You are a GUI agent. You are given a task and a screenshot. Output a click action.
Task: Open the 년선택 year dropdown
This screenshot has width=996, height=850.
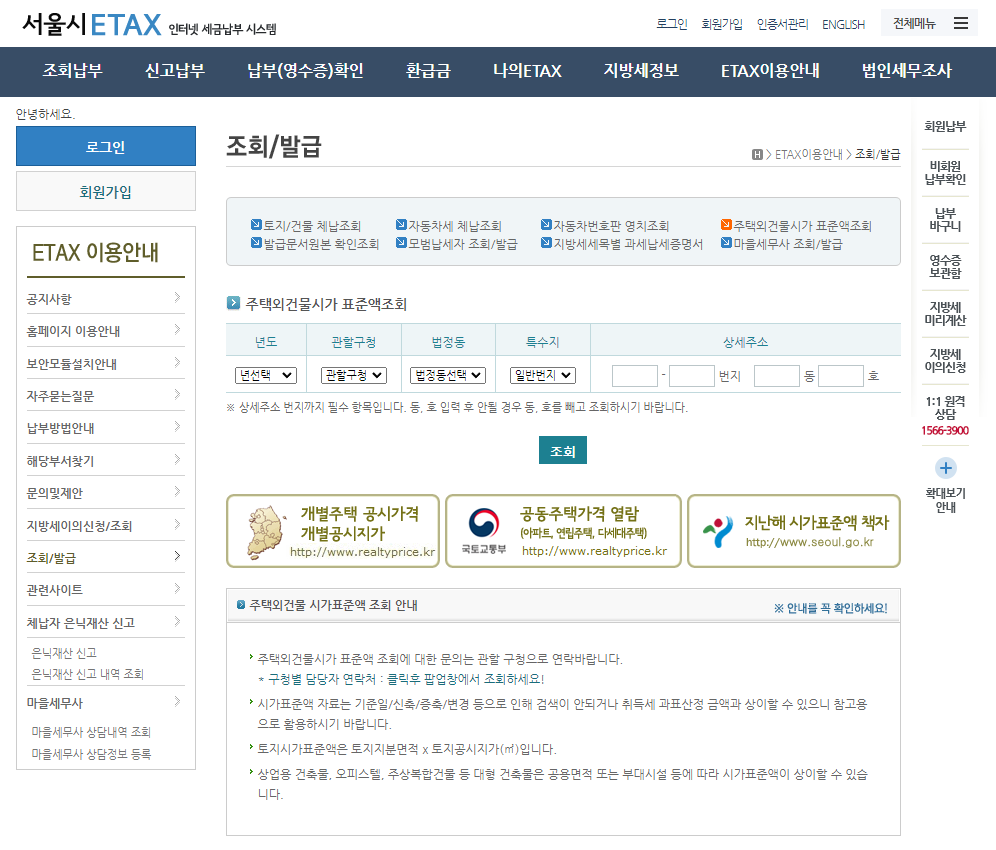[266, 375]
